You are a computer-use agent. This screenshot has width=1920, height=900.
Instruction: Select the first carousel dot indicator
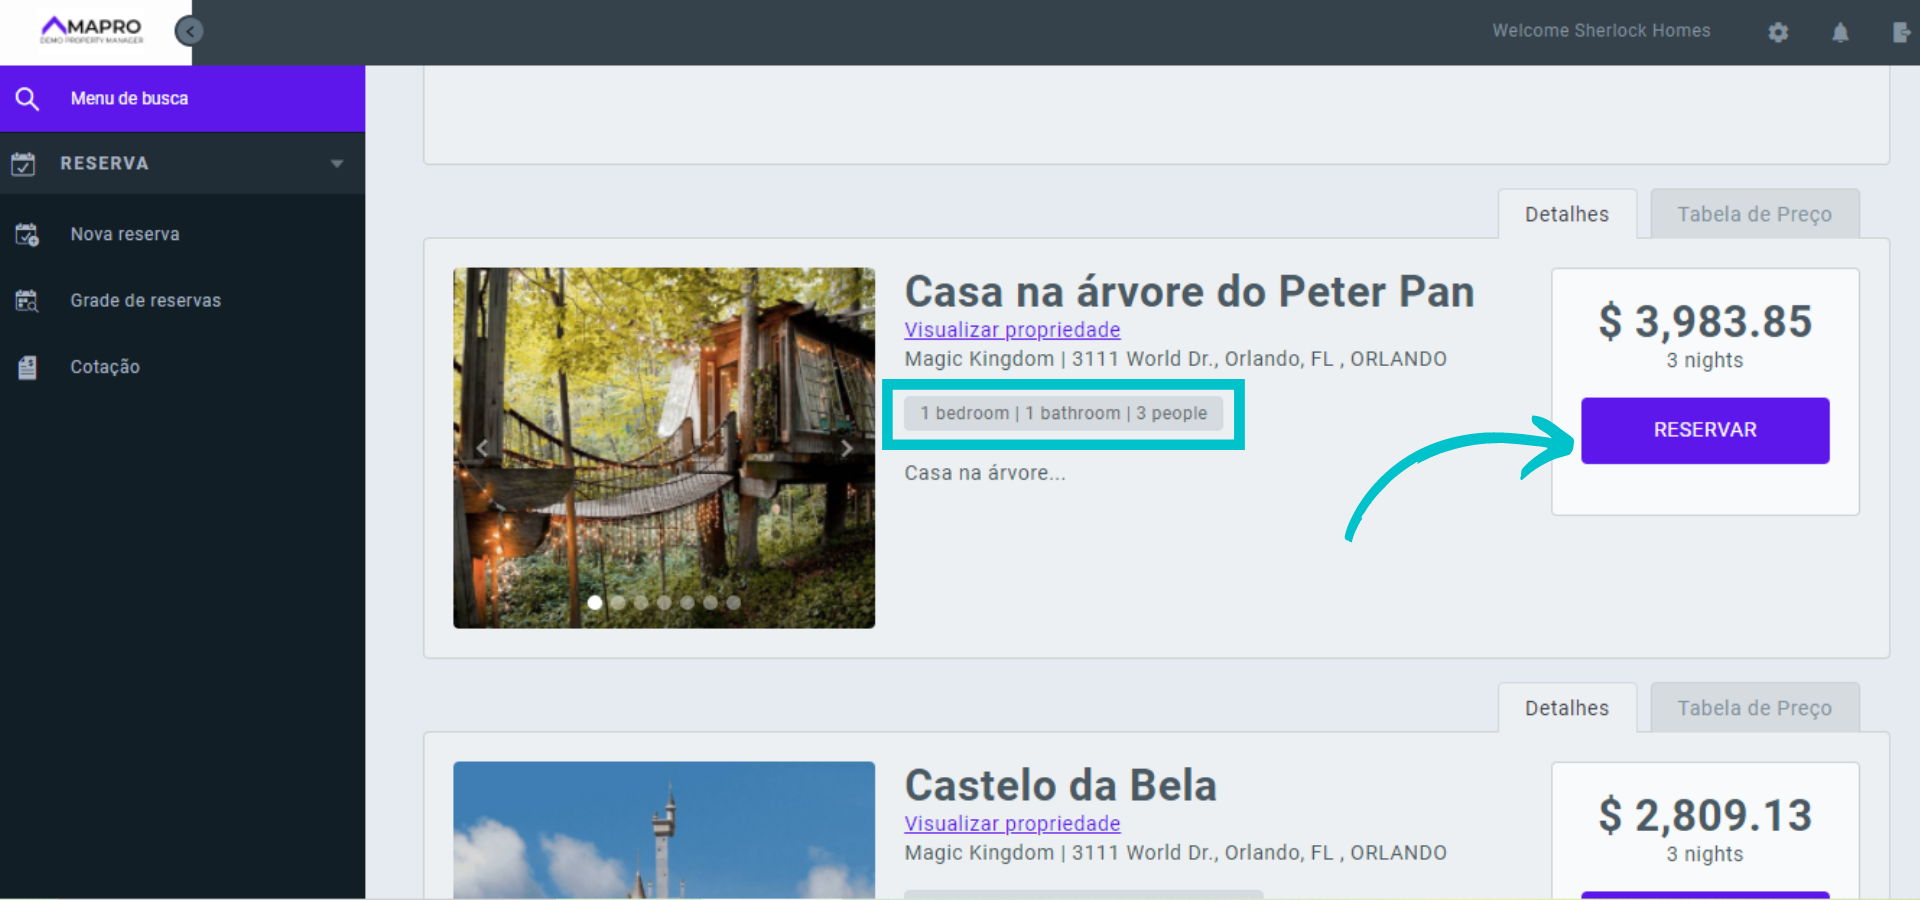[x=595, y=603]
